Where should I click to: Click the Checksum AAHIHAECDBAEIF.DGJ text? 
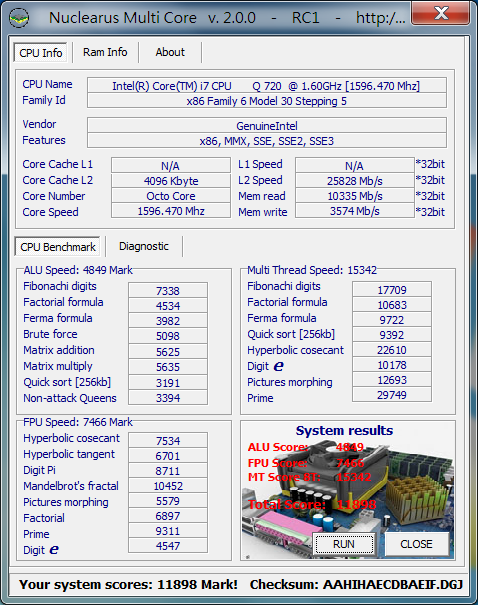tap(356, 585)
